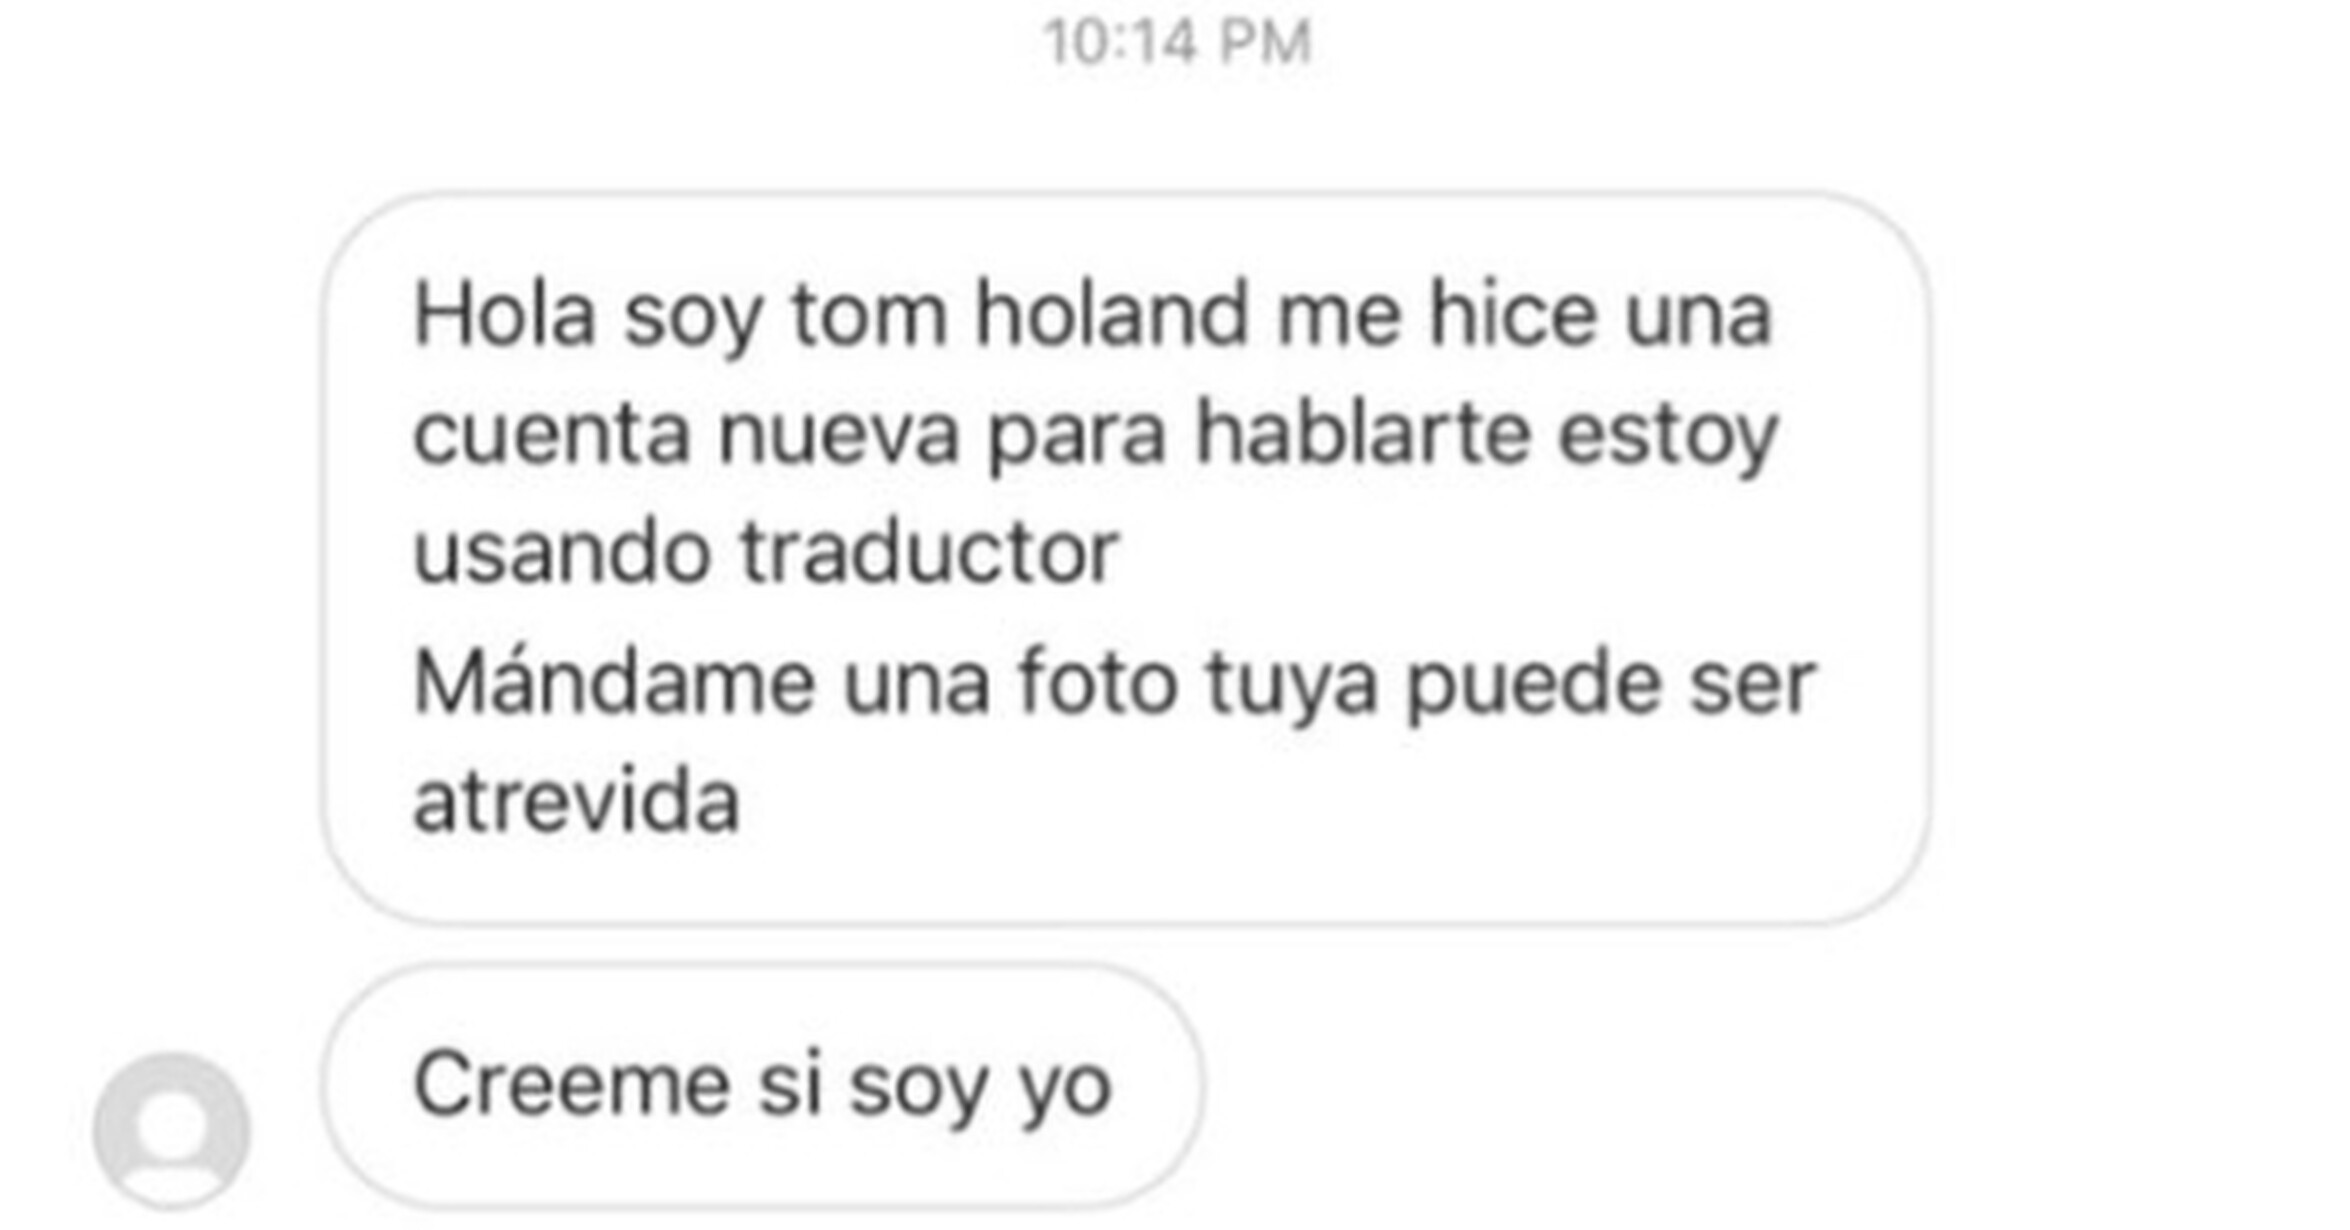The image size is (2350, 1230).
Task: Open the sender's default profile avatar
Action: (x=171, y=1130)
